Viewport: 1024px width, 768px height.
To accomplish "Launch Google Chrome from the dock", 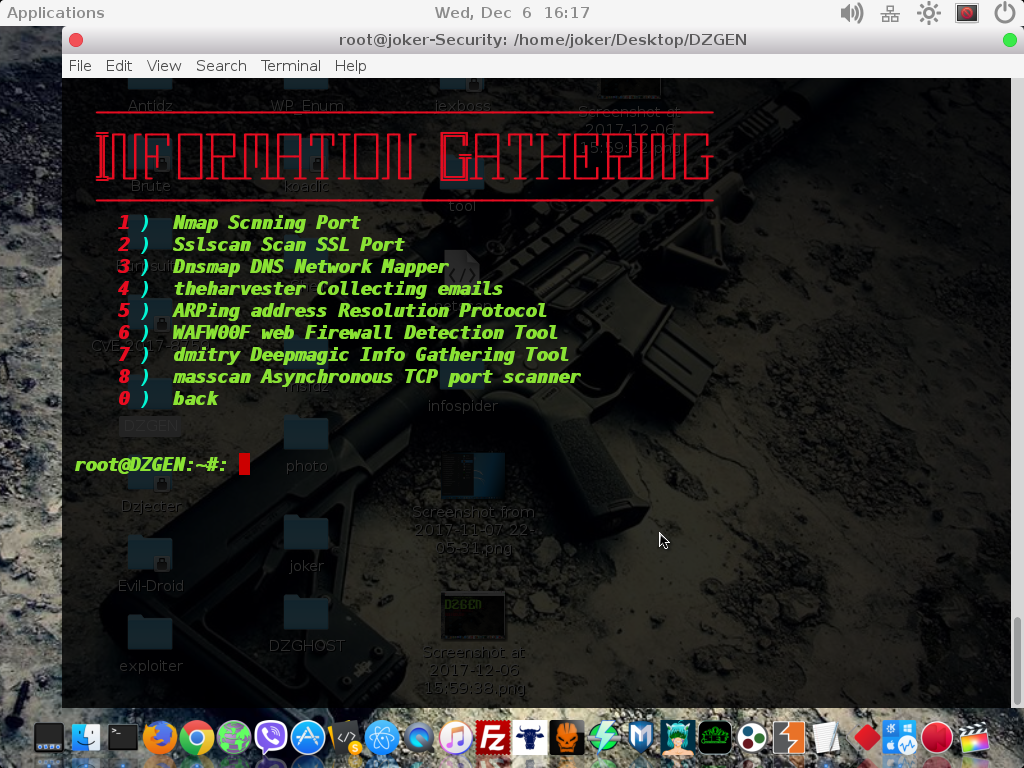I will [197, 738].
